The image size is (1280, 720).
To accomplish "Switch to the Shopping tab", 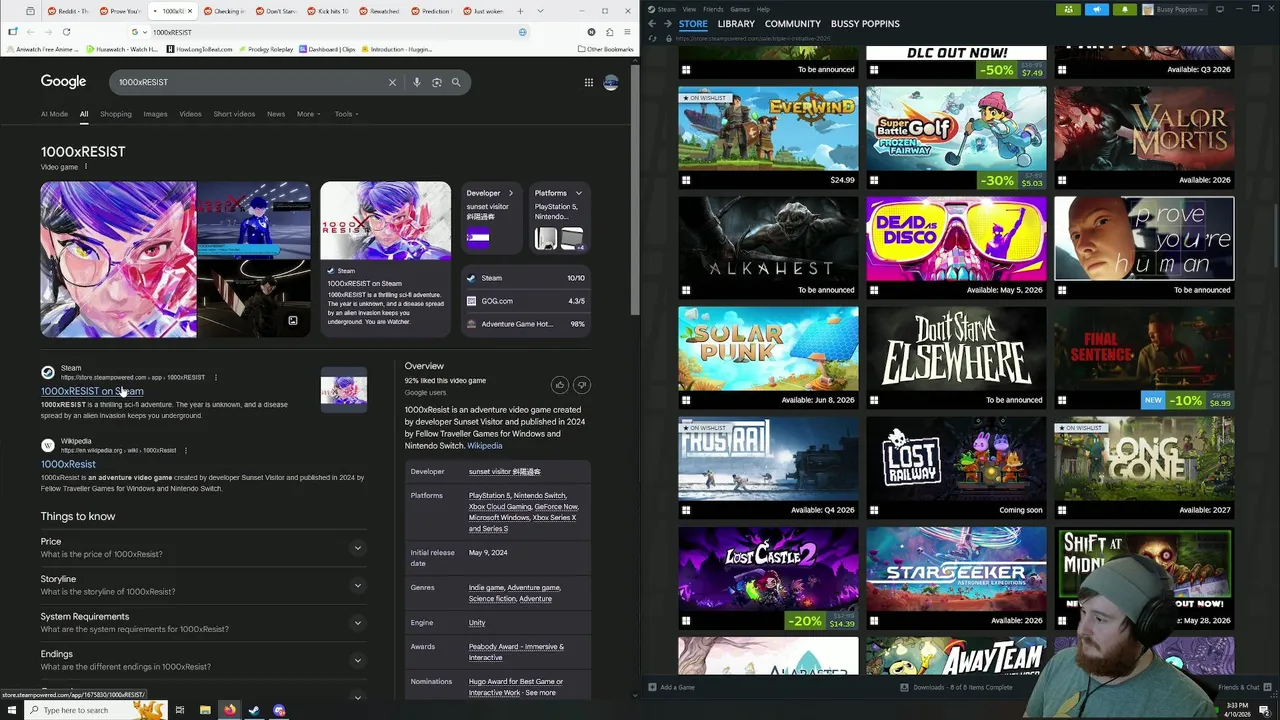I will point(116,114).
